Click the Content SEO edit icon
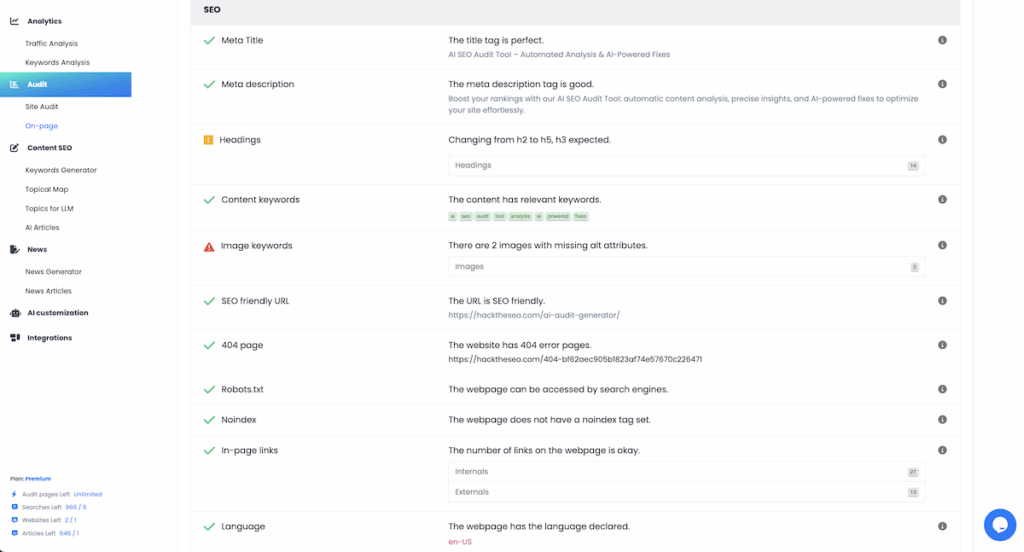 [x=14, y=148]
